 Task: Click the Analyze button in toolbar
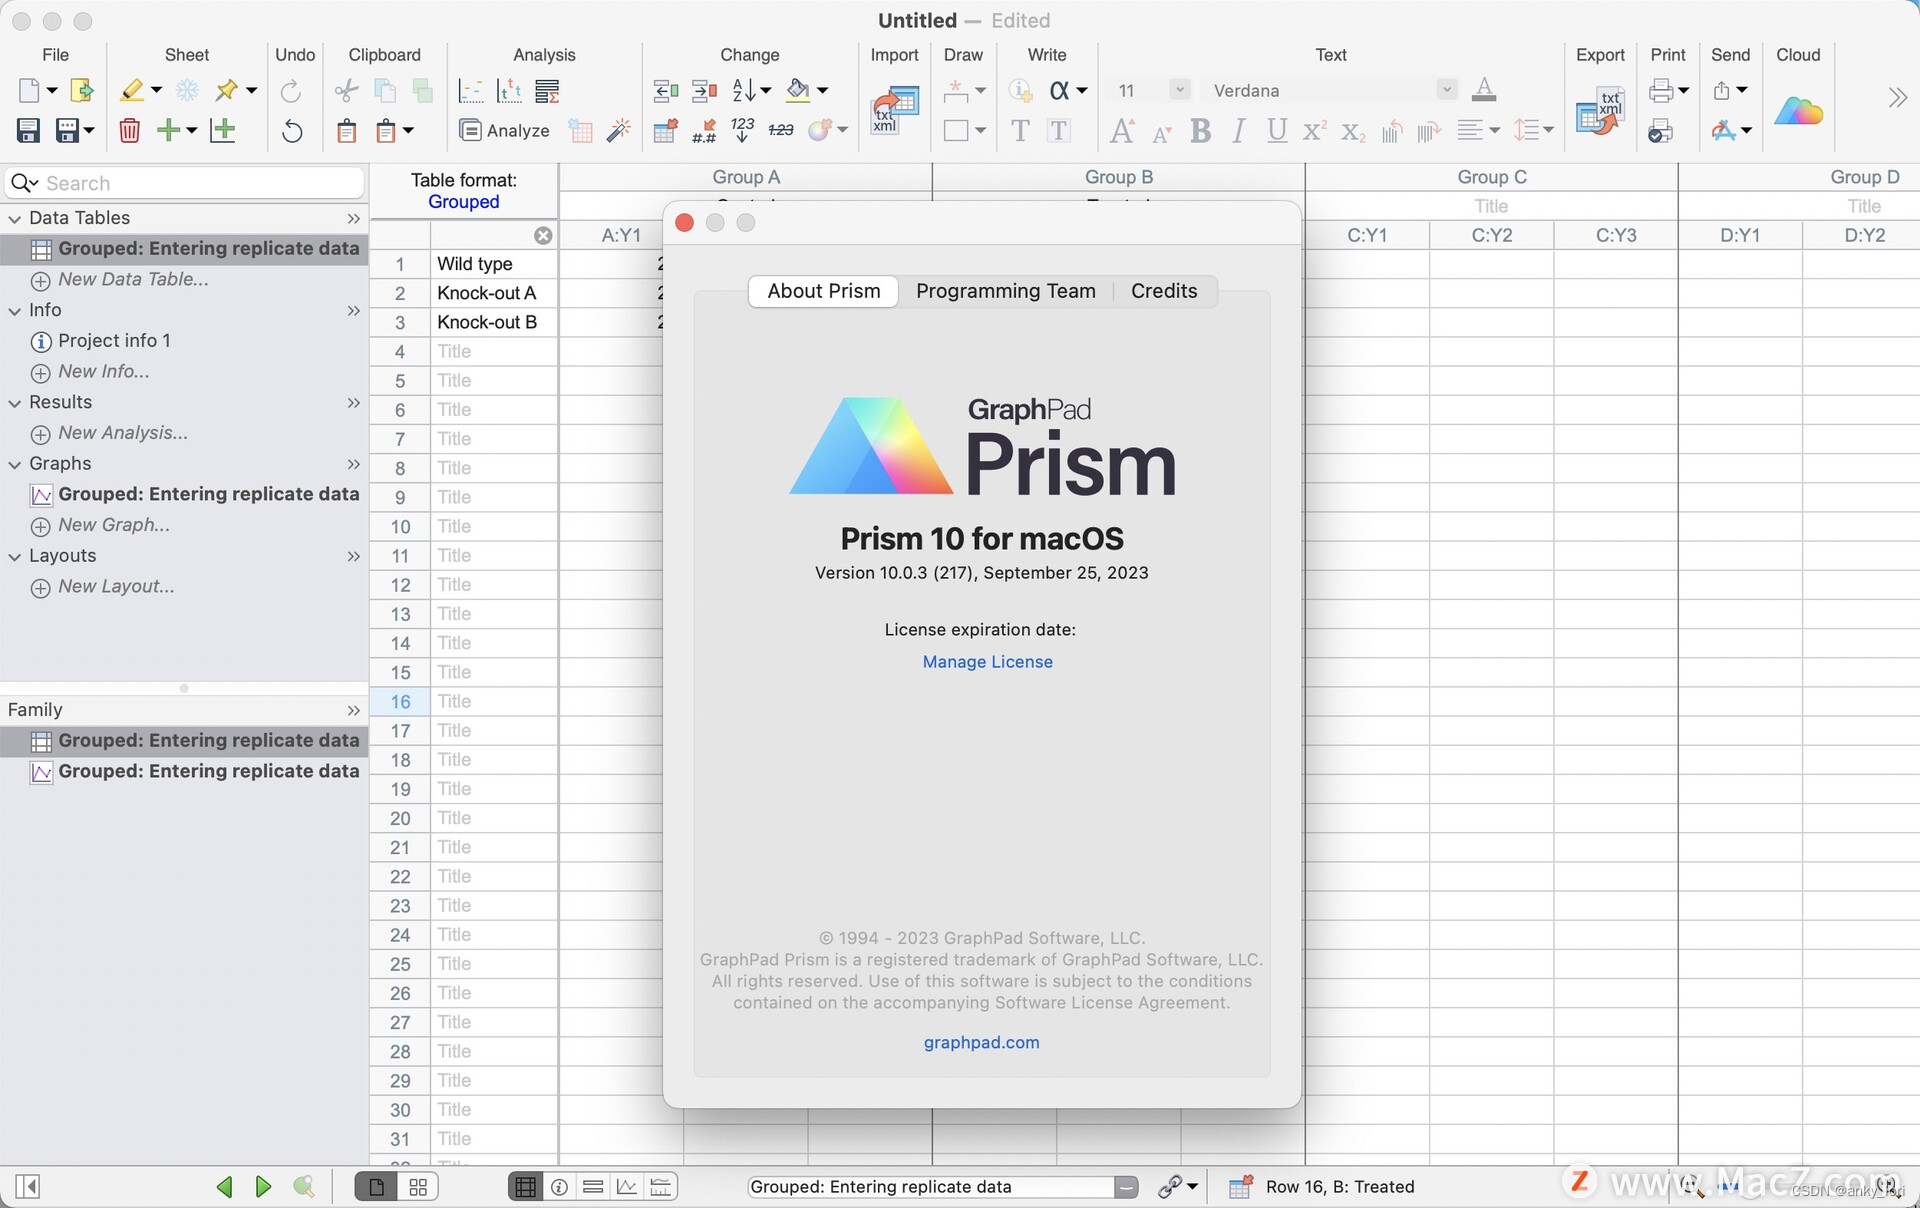(505, 129)
